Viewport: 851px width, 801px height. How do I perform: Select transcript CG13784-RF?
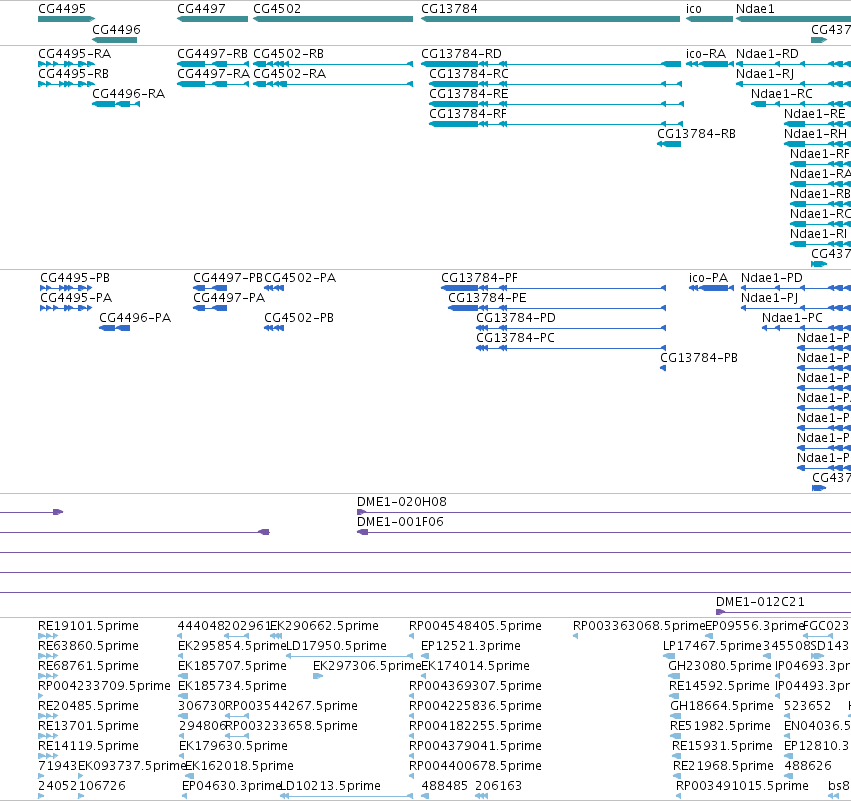(x=556, y=124)
